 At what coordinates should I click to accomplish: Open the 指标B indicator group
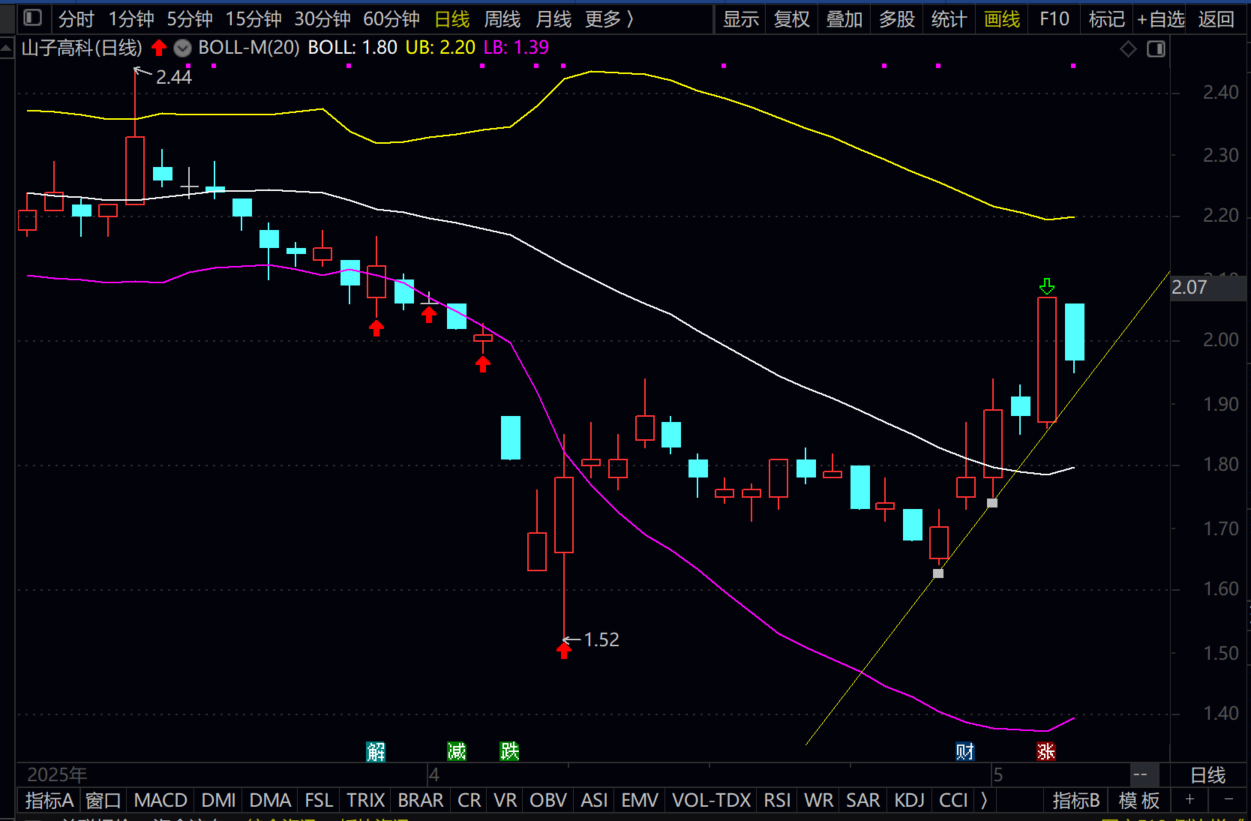[x=1077, y=800]
